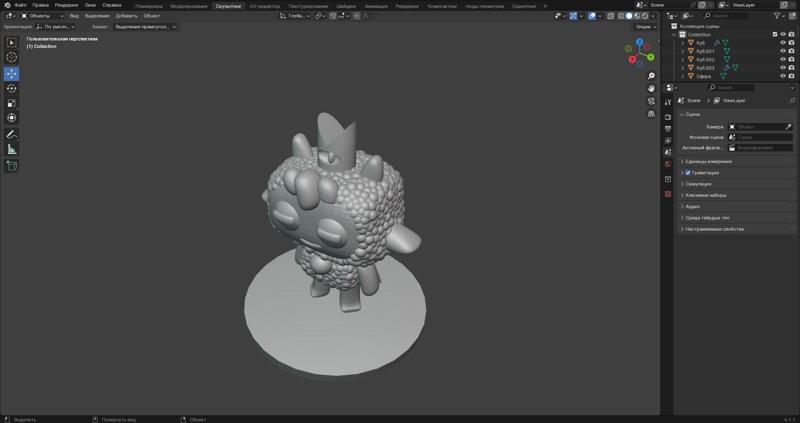
Task: Select the Annotate tool
Action: point(12,135)
